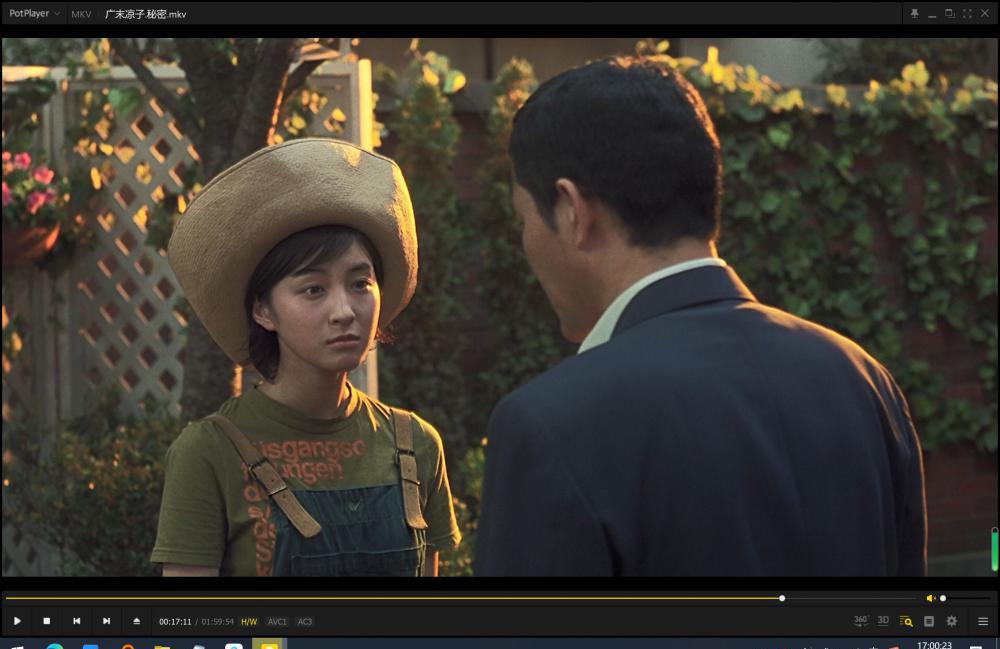Close the PotPlayer window
Screen dimensions: 1000x649
click(x=985, y=13)
